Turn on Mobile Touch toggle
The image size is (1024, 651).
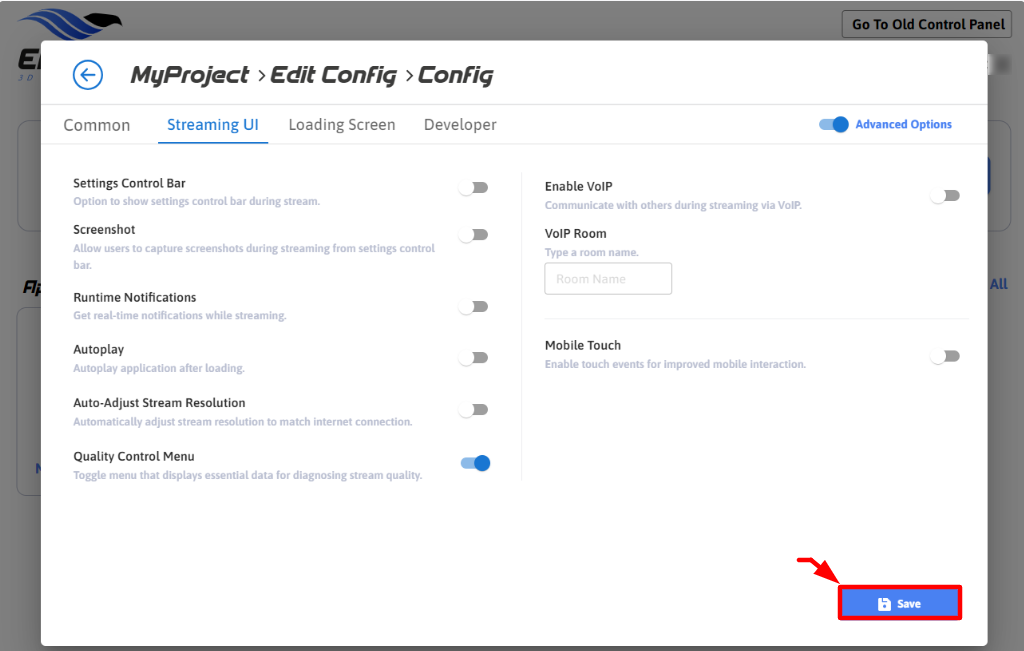click(945, 356)
